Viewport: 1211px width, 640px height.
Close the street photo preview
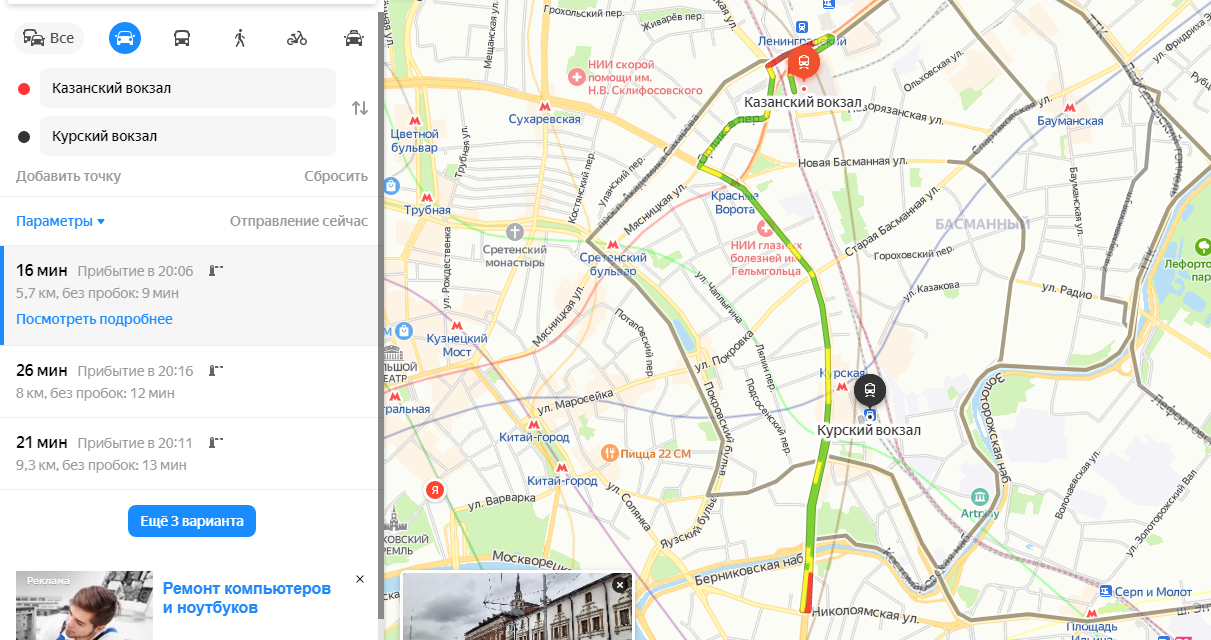[620, 584]
